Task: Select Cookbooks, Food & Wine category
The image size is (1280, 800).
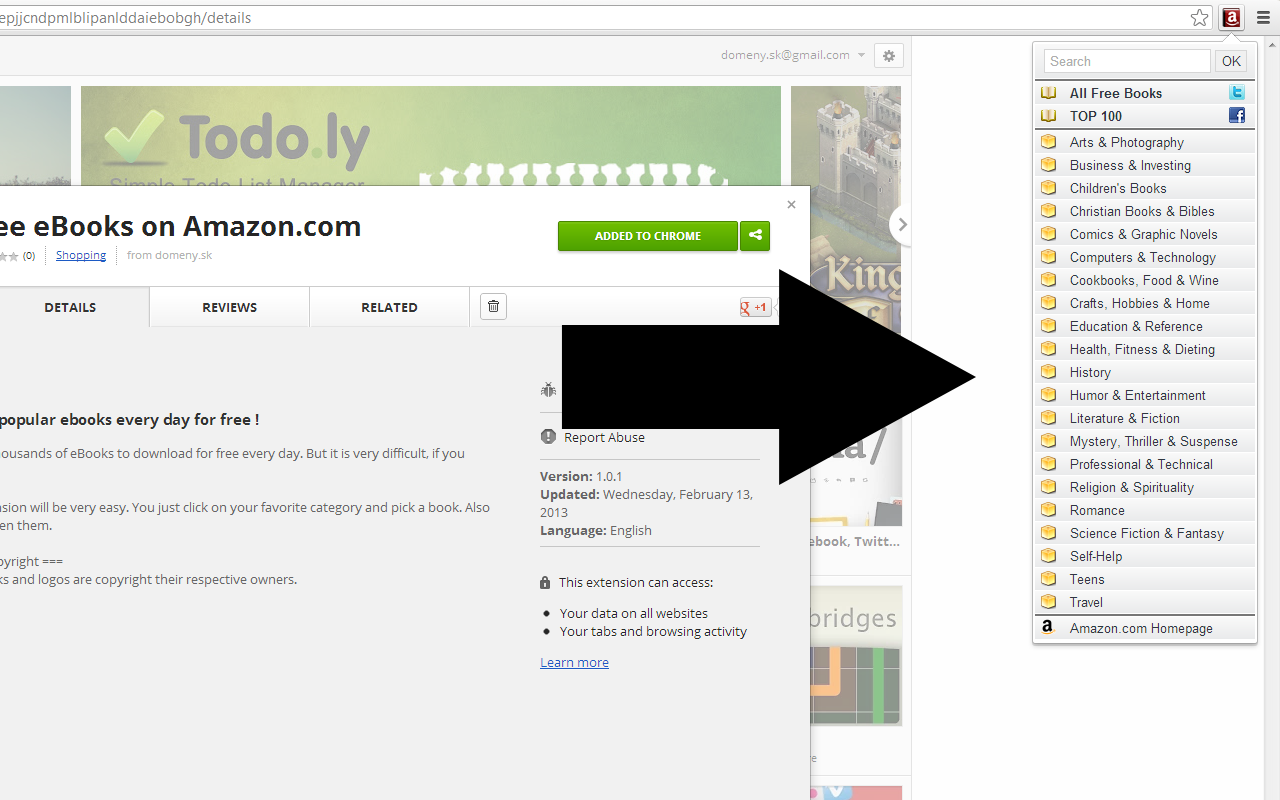Action: pyautogui.click(x=1145, y=280)
